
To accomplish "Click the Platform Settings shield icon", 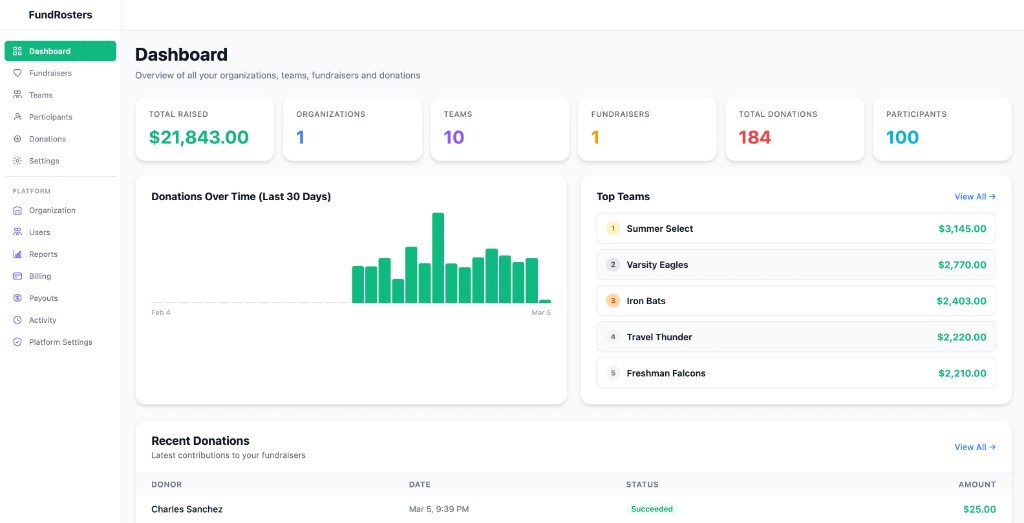I will [x=18, y=342].
